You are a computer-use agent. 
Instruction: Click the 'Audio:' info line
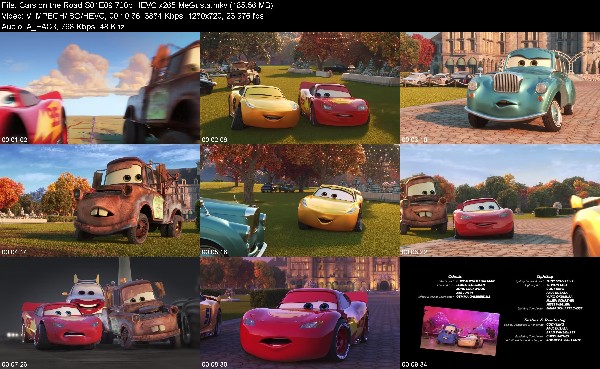[x=64, y=26]
